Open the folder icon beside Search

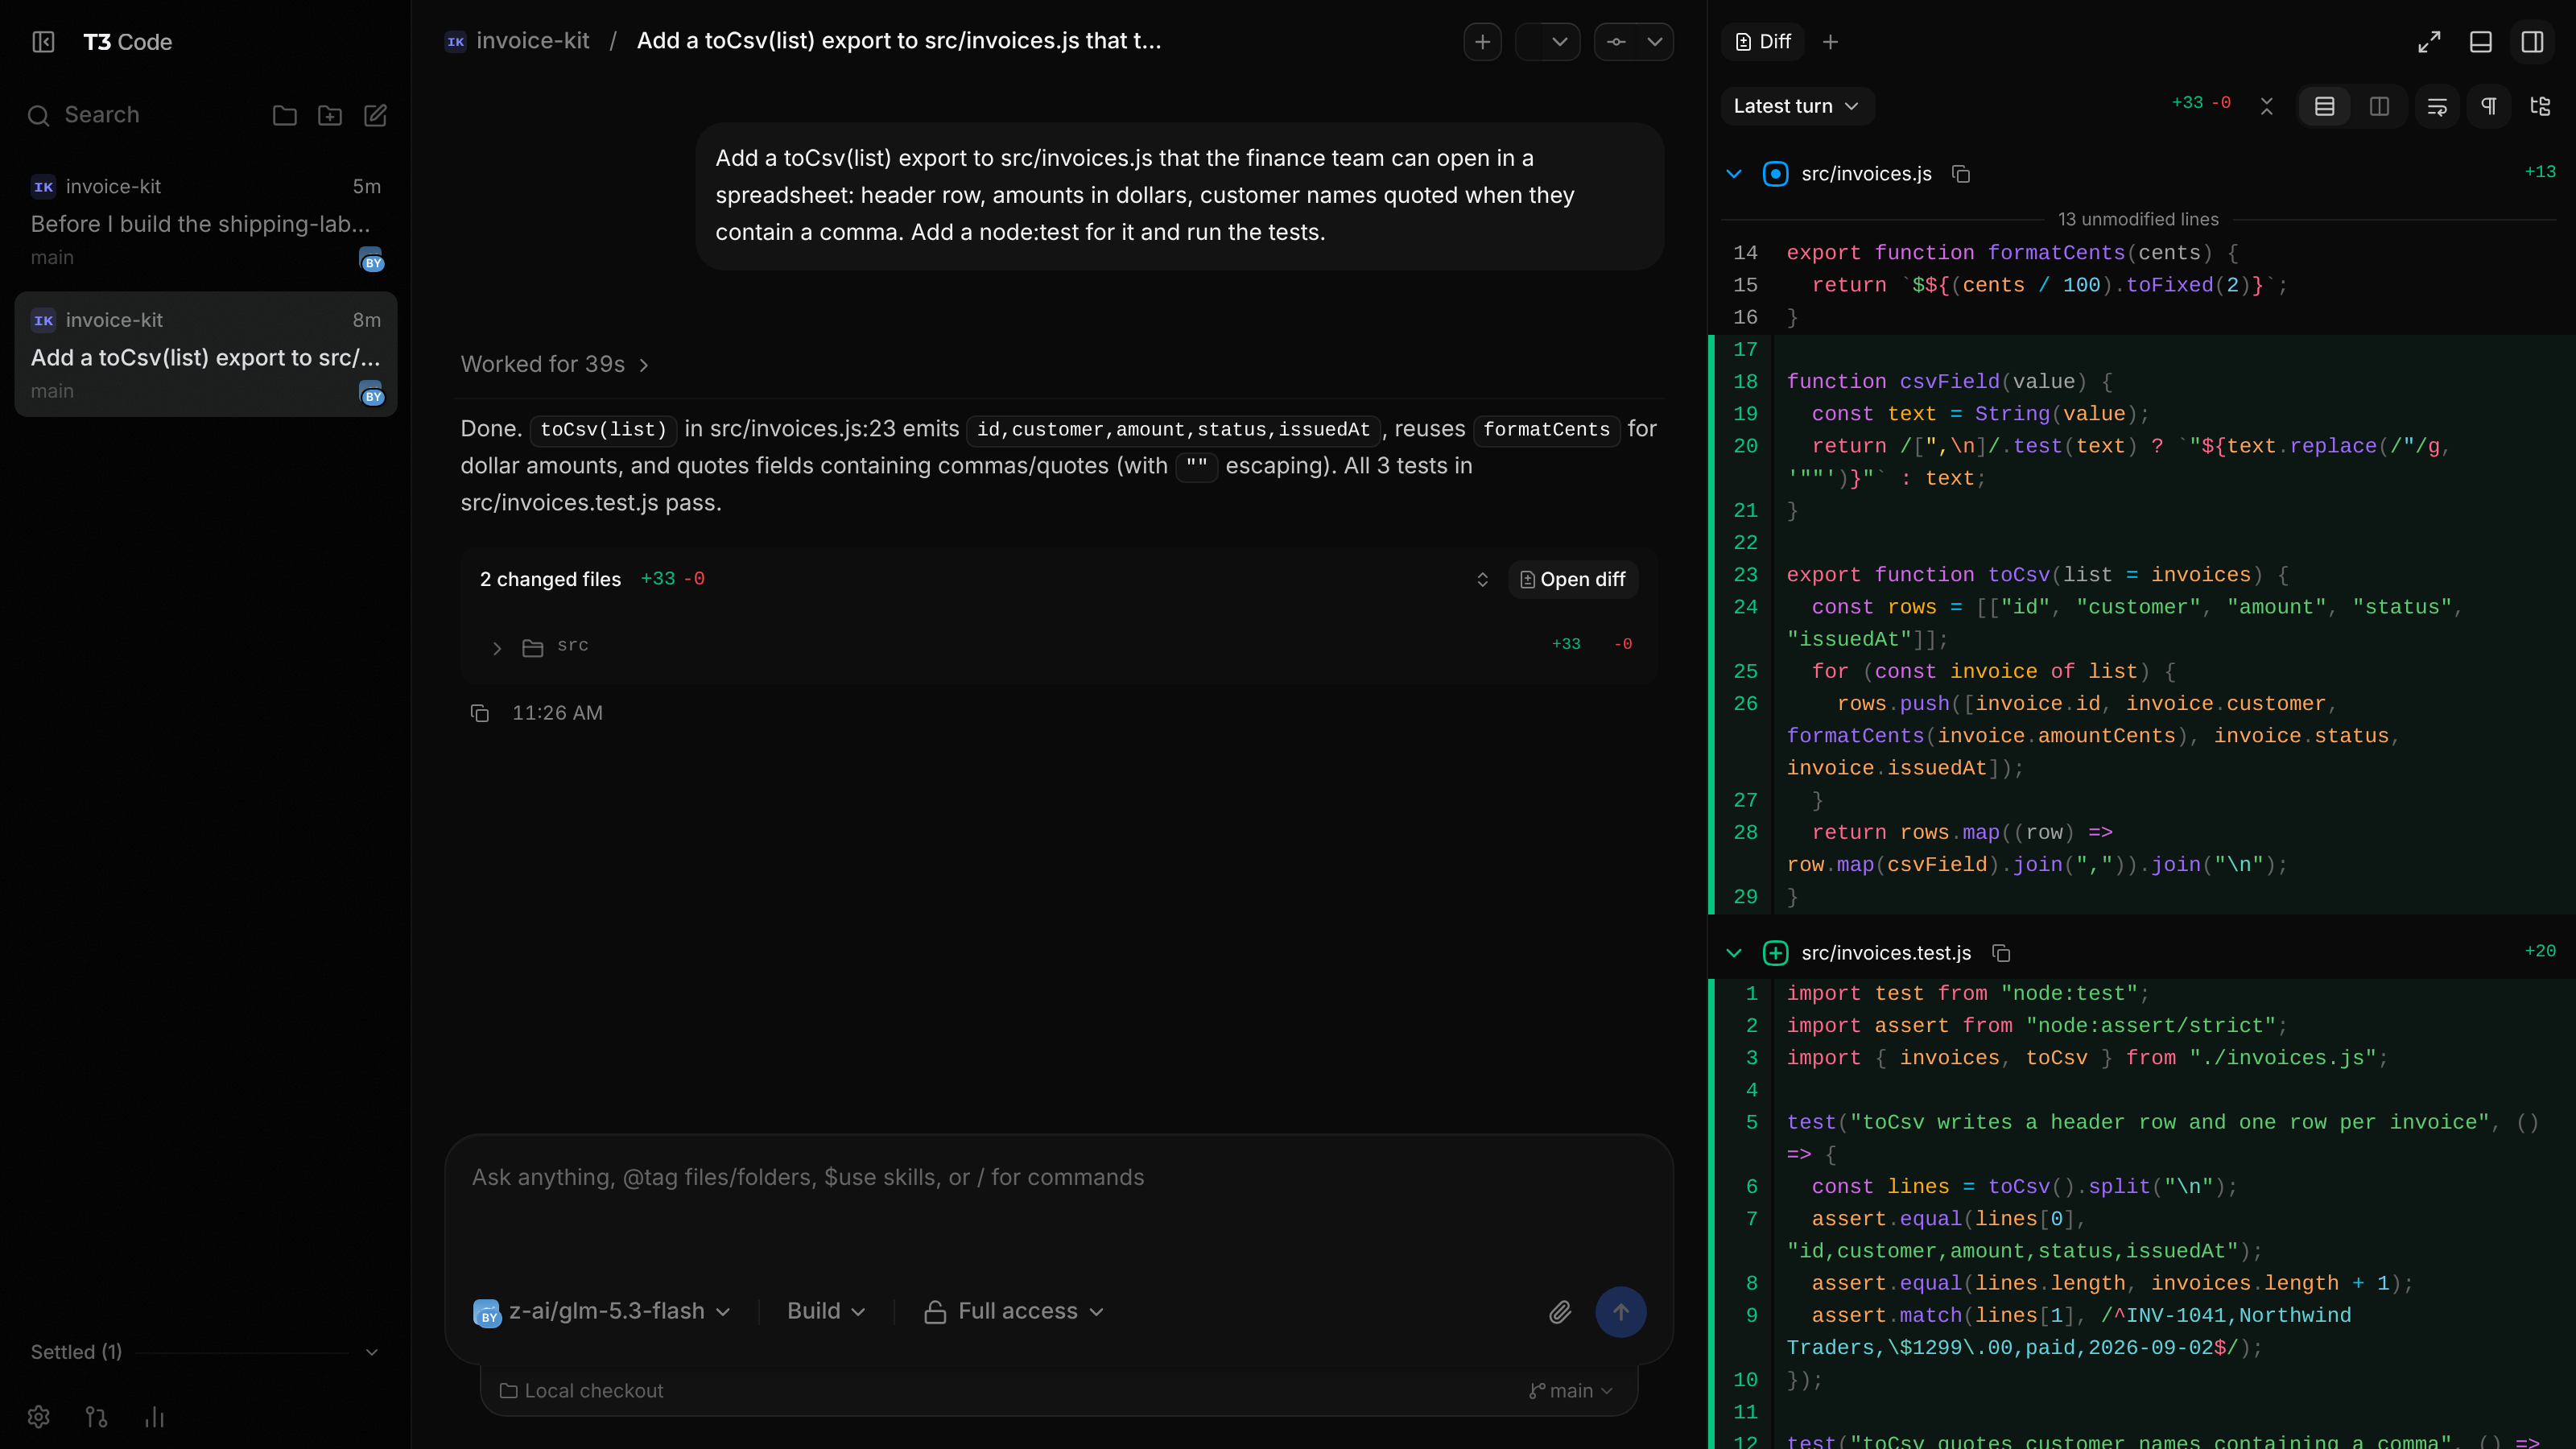tap(284, 116)
